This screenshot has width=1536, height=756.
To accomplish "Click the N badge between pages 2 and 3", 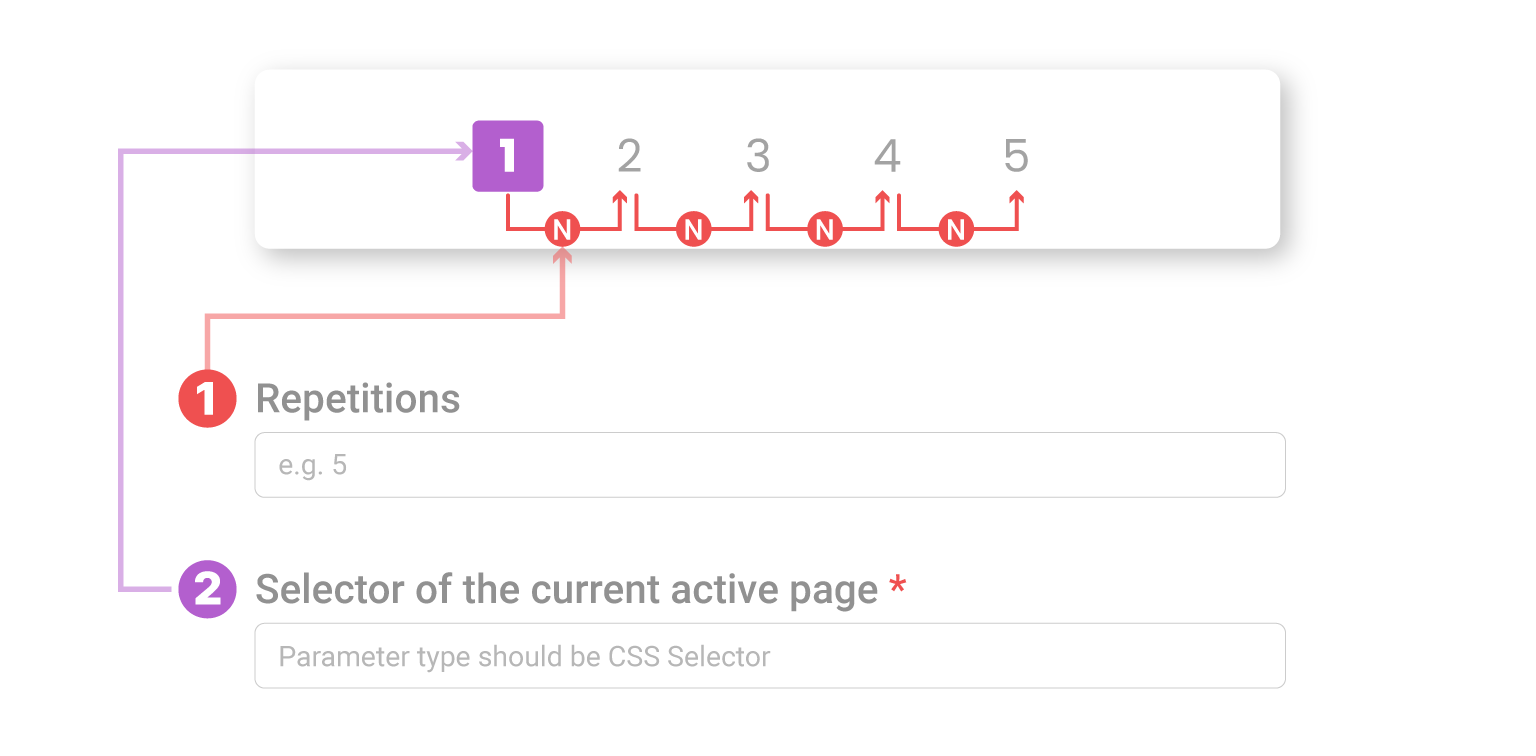I will click(693, 230).
